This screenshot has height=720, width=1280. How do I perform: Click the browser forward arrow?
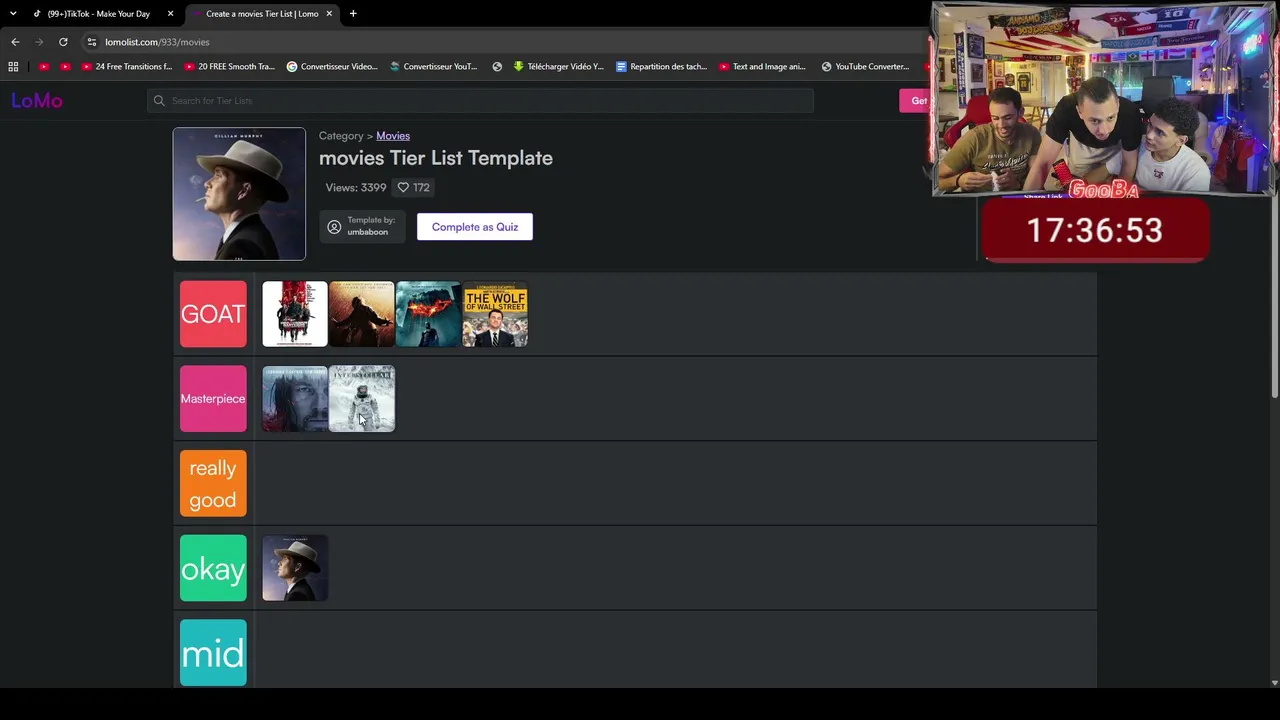pyautogui.click(x=39, y=42)
